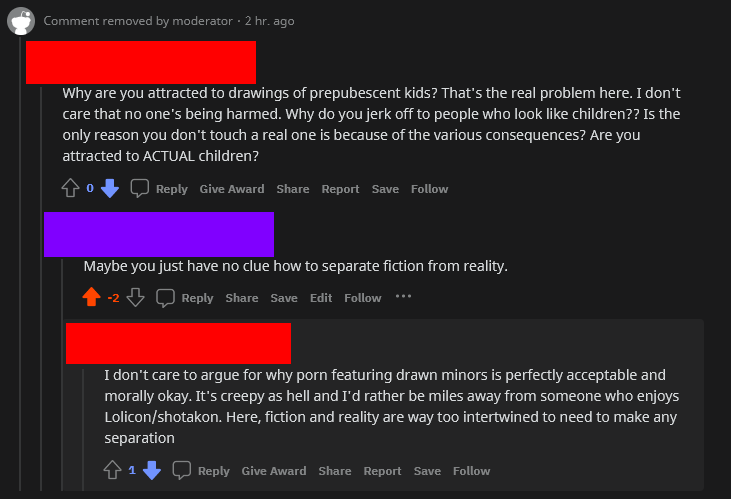Toggle the blue downvote on the score 1 comment
Screen dimensions: 731x499
[x=152, y=470]
